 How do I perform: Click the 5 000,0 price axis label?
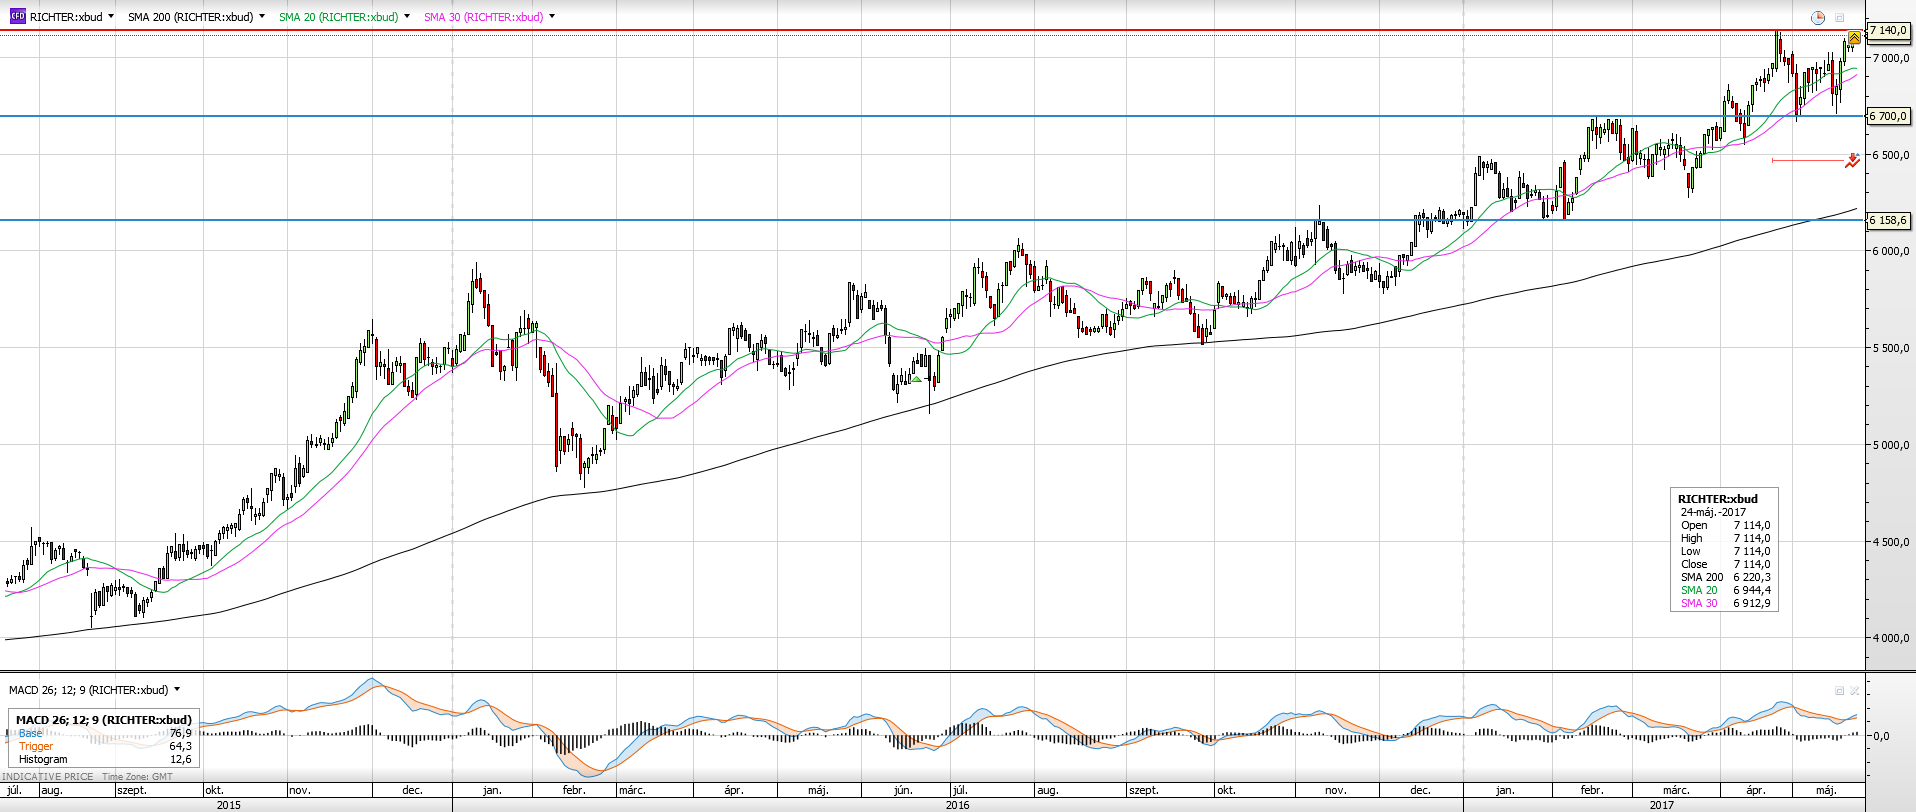pos(1891,445)
